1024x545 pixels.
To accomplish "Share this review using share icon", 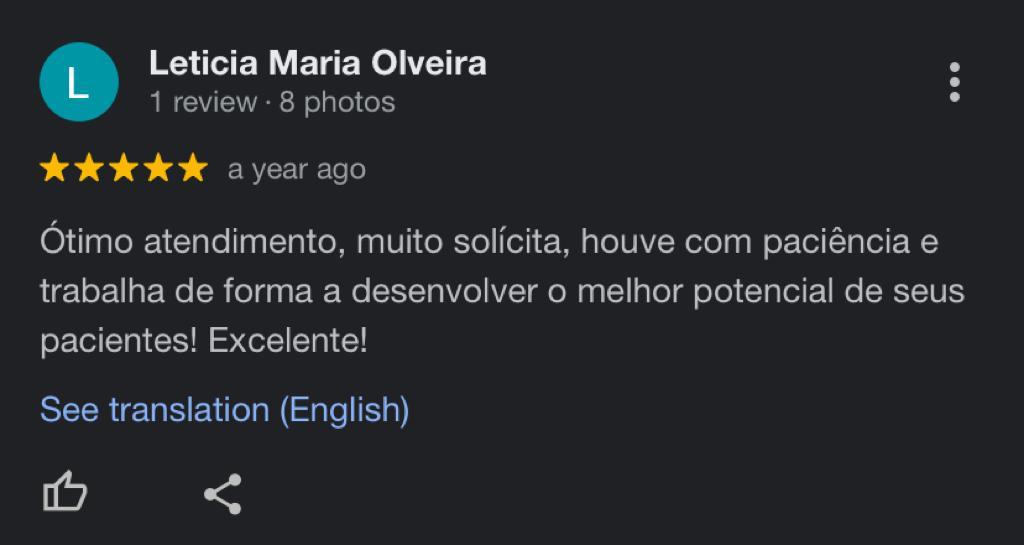I will point(223,494).
